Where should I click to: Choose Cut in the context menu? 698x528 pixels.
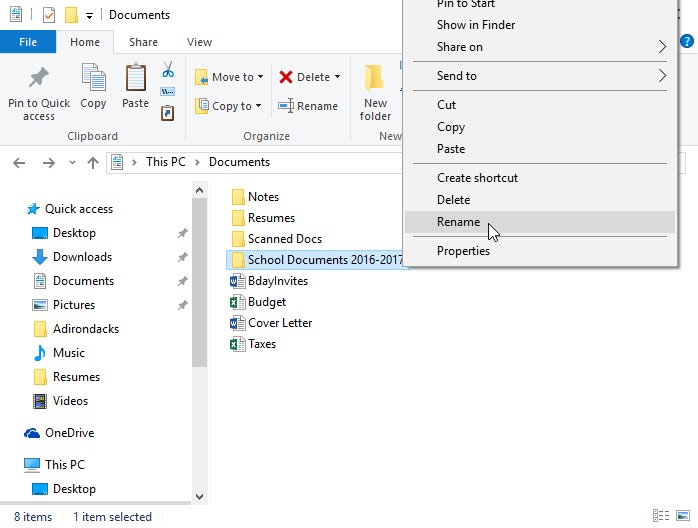pyautogui.click(x=540, y=105)
